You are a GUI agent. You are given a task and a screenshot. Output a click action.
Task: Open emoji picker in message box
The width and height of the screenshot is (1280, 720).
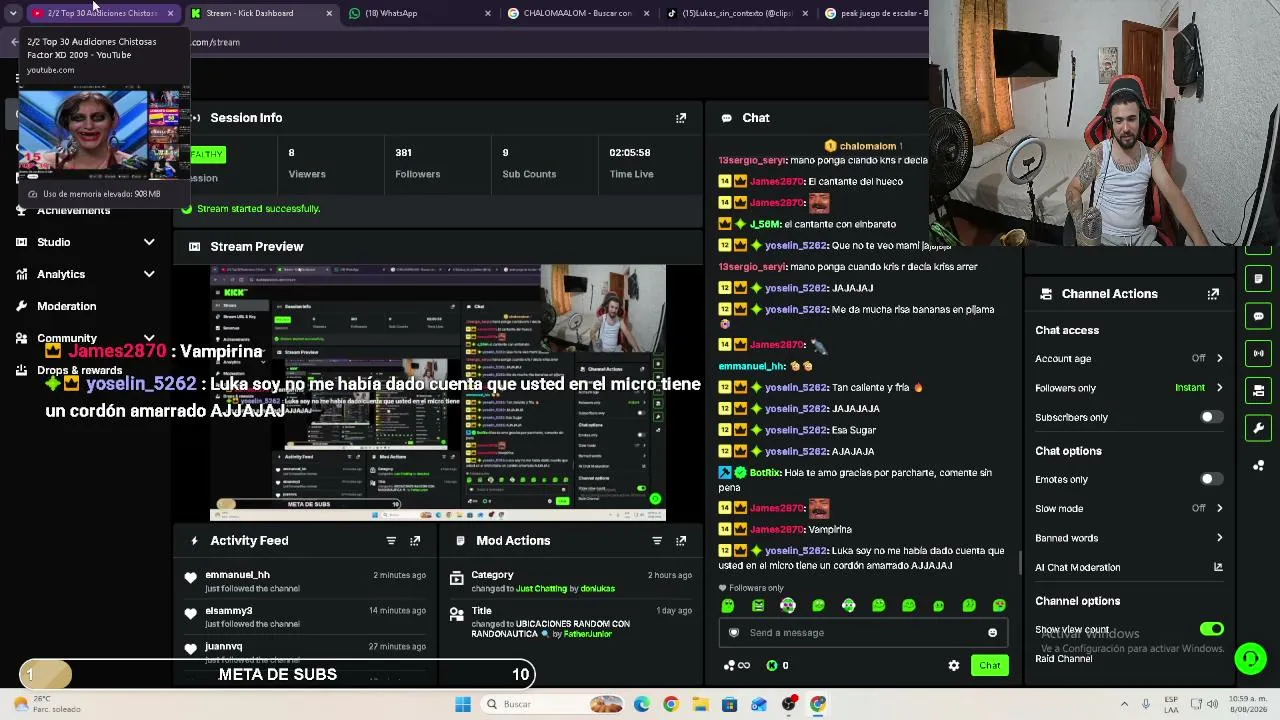tap(992, 633)
